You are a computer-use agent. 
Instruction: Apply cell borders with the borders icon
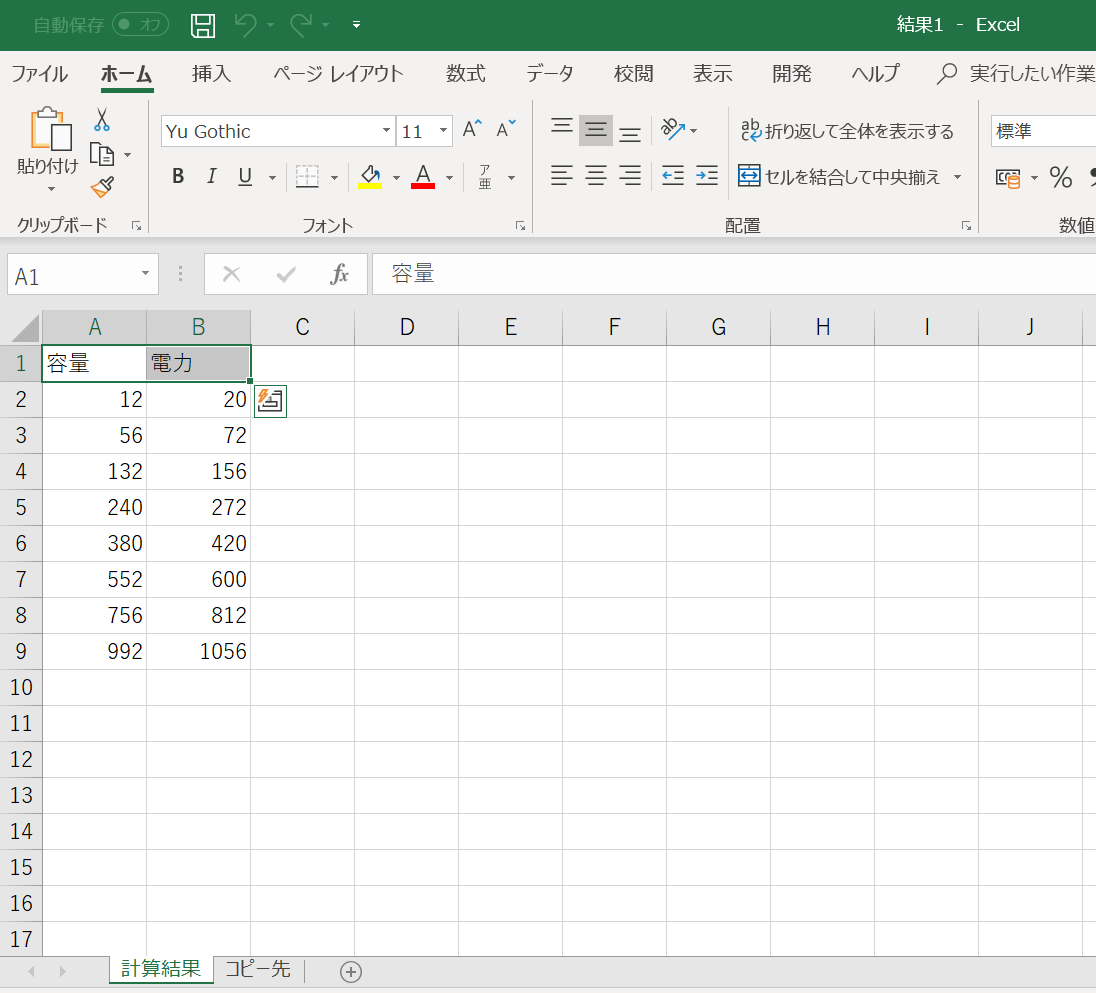[307, 177]
